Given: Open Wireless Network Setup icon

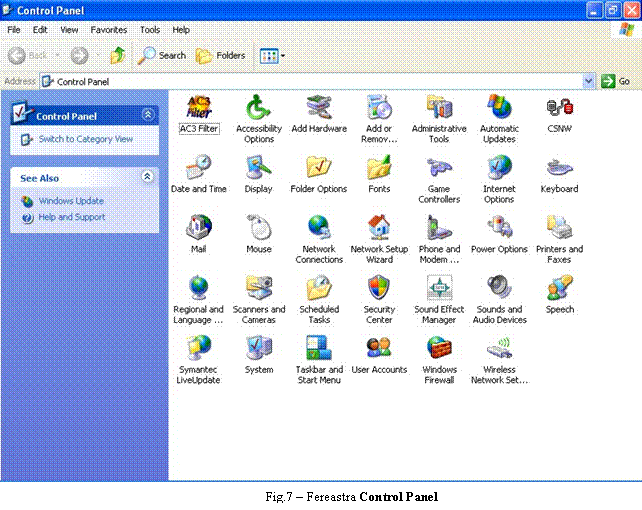Looking at the screenshot, I should coord(499,348).
